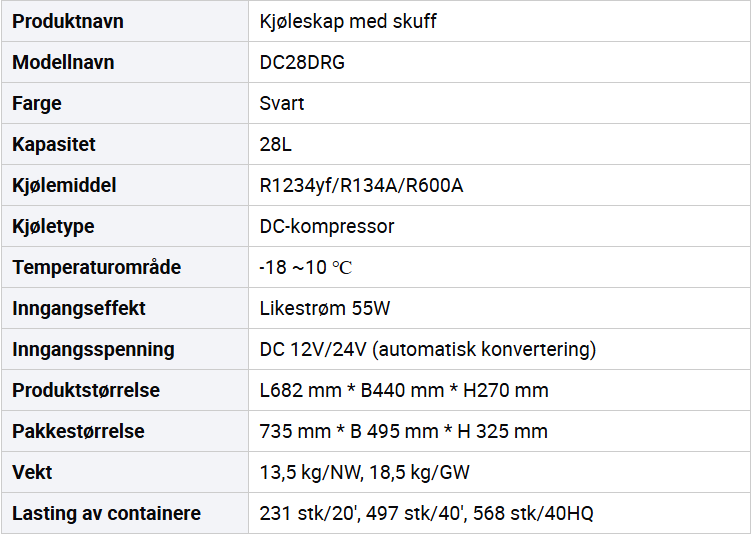753x540 pixels.
Task: Click the Temperaturområde label
Action: 97,267
